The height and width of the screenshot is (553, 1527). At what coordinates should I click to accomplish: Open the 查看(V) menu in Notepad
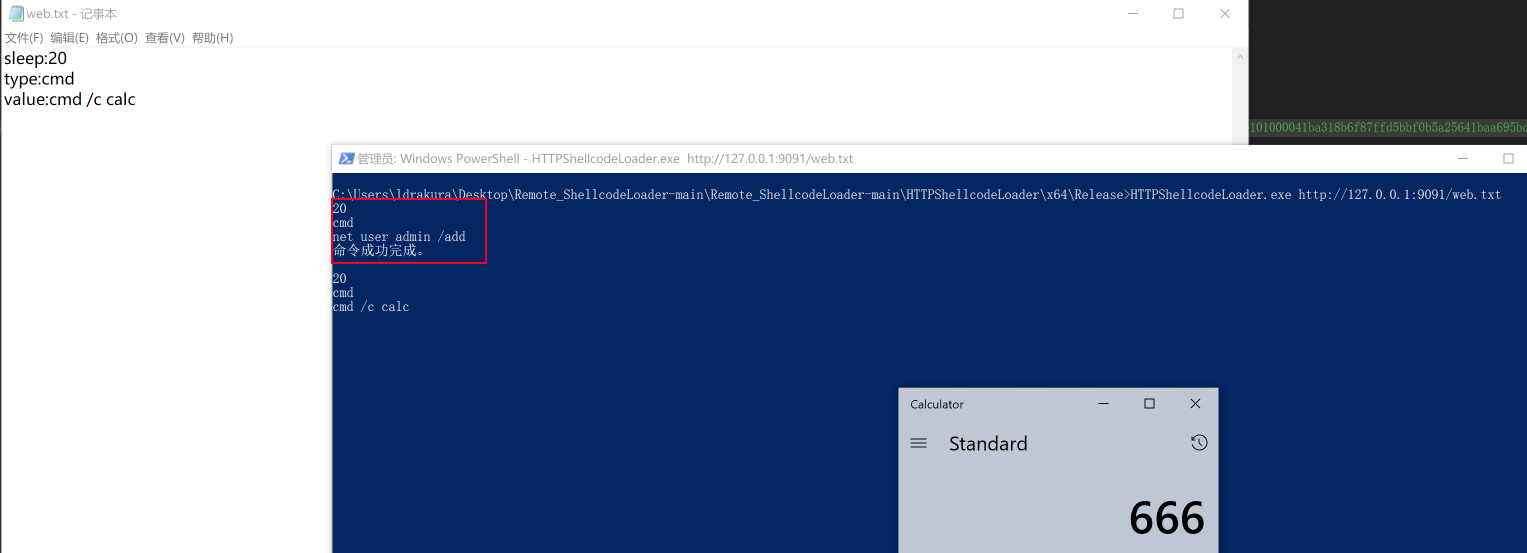pos(165,38)
